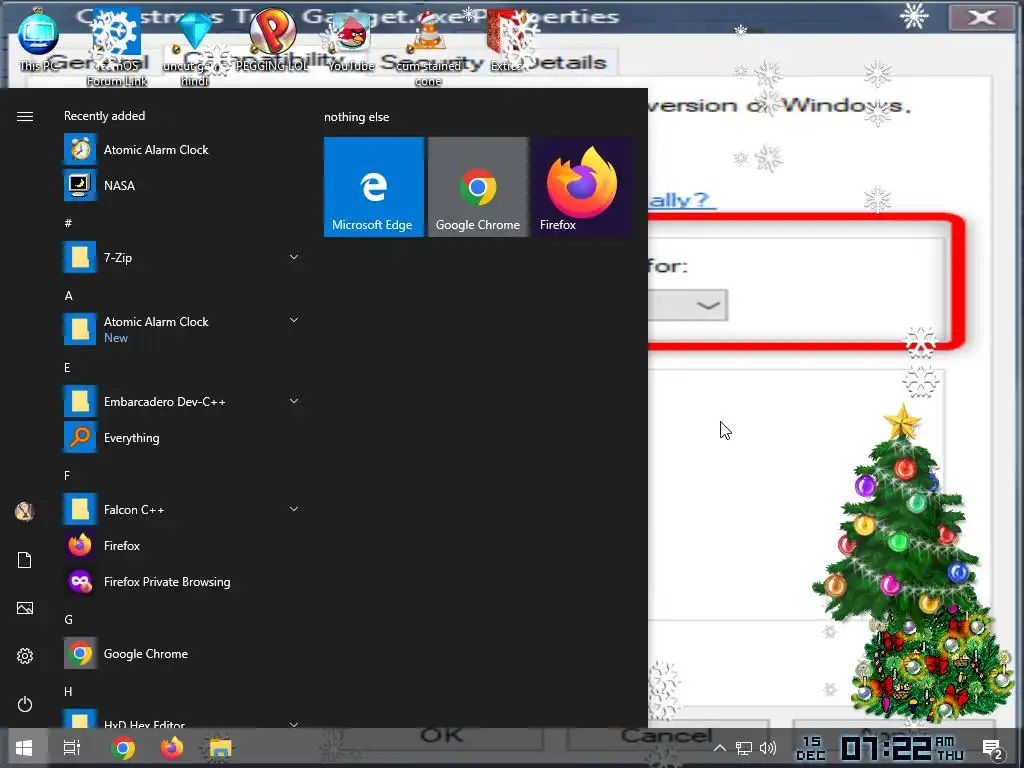Open the Action Center notifications

pyautogui.click(x=993, y=749)
